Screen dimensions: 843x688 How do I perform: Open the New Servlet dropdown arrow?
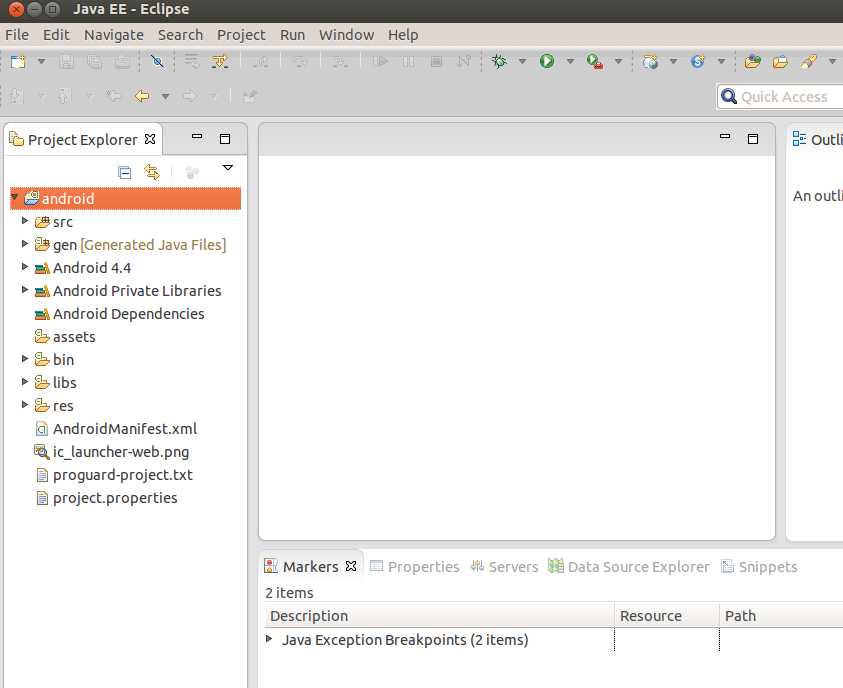pyautogui.click(x=721, y=61)
